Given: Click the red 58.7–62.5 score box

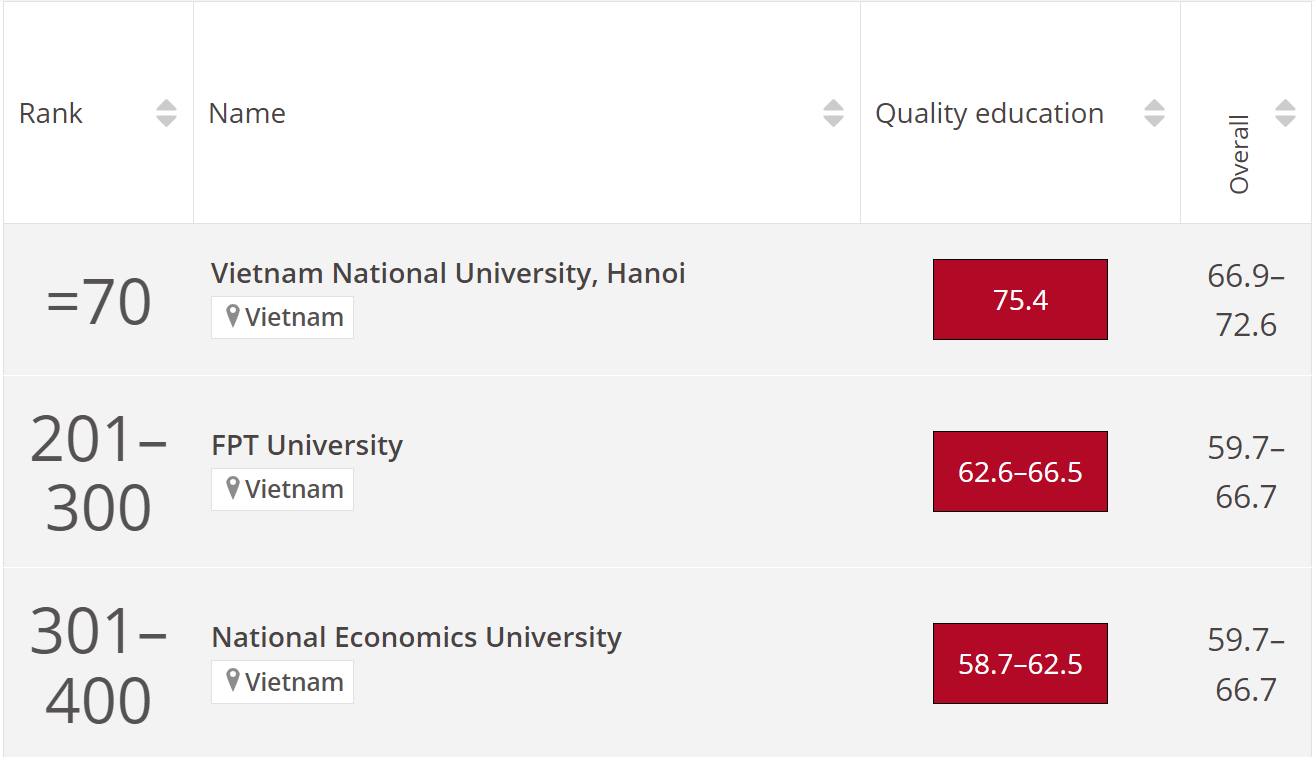Looking at the screenshot, I should point(1020,664).
